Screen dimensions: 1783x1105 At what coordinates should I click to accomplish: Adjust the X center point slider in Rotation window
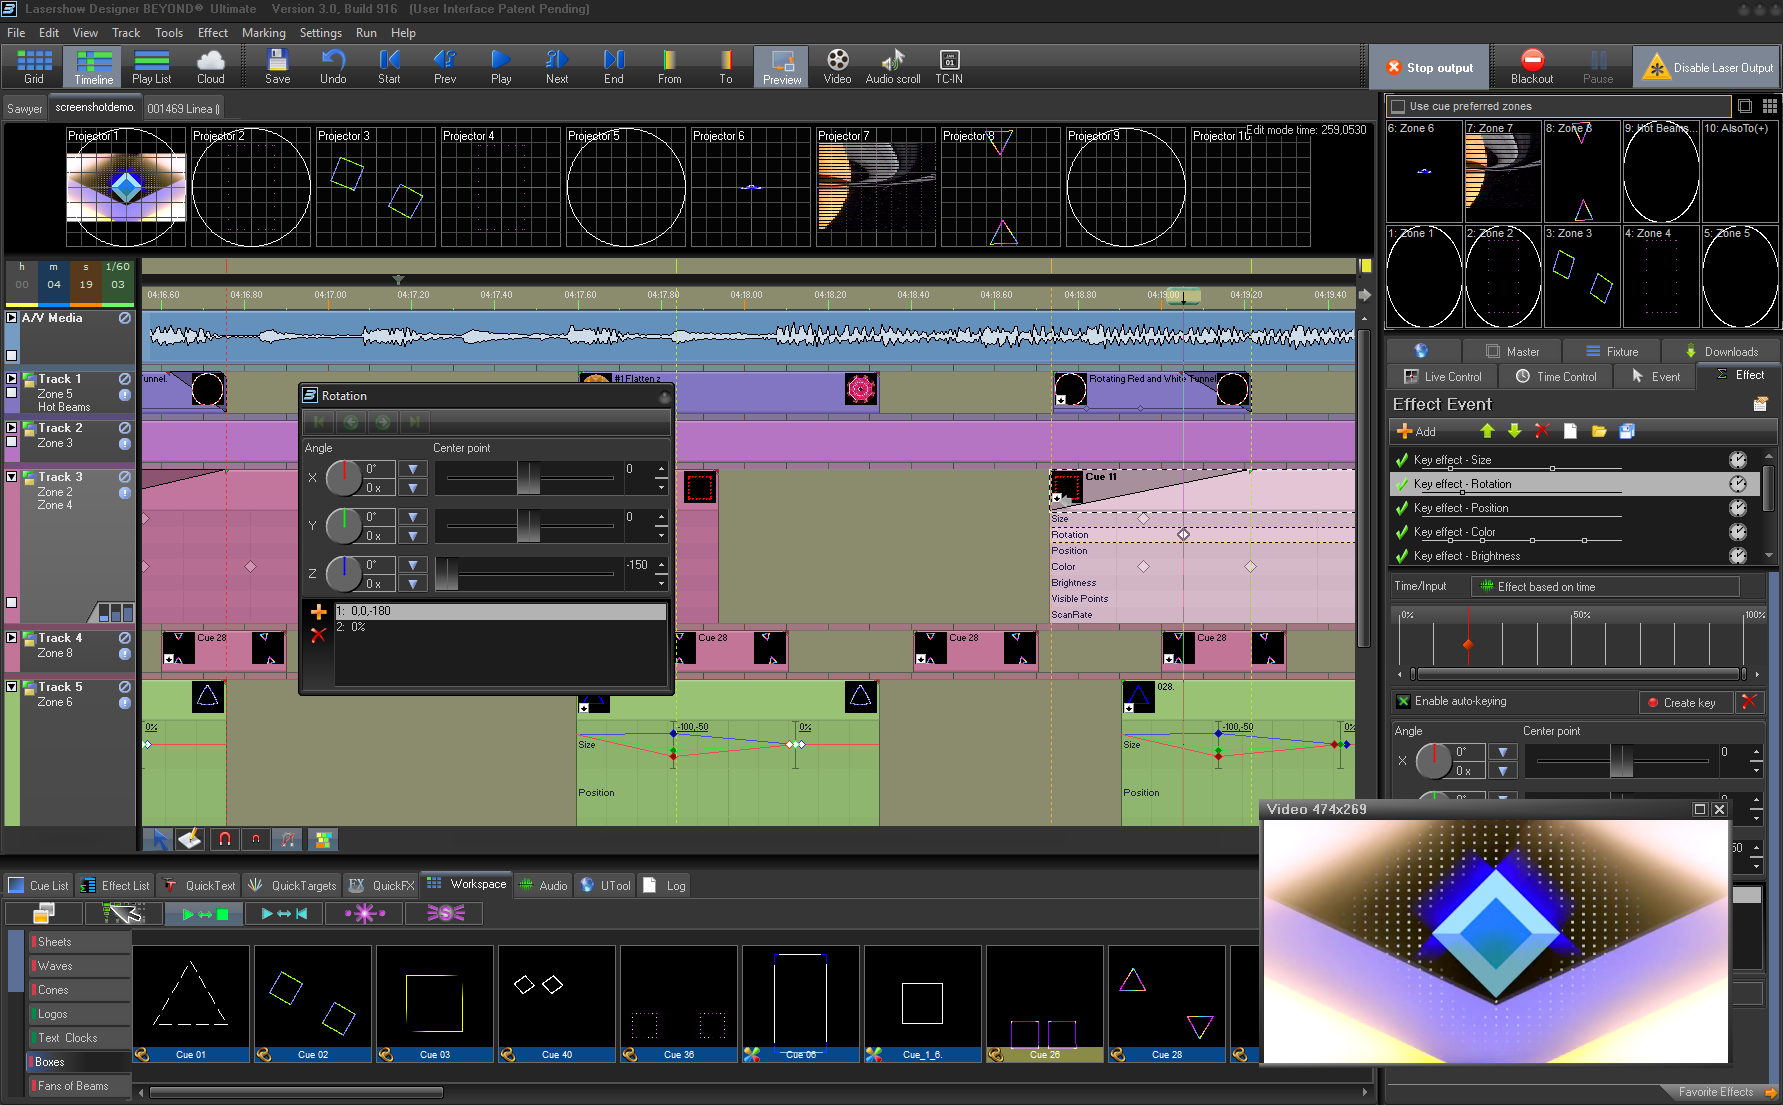click(528, 478)
